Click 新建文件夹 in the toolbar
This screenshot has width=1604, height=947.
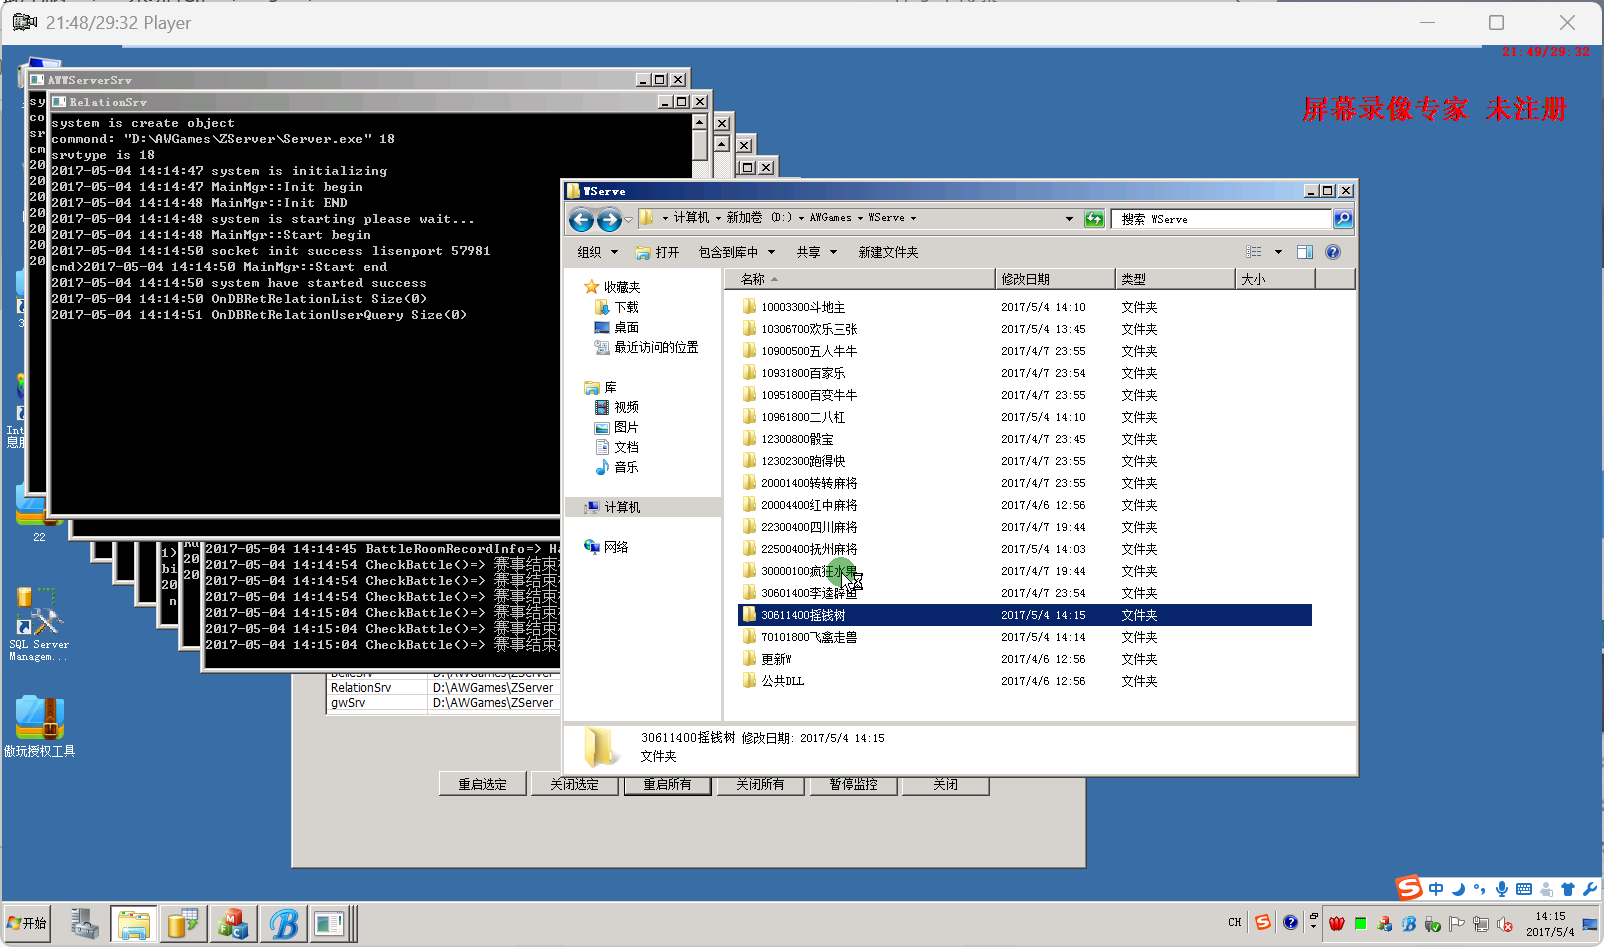[x=887, y=252]
